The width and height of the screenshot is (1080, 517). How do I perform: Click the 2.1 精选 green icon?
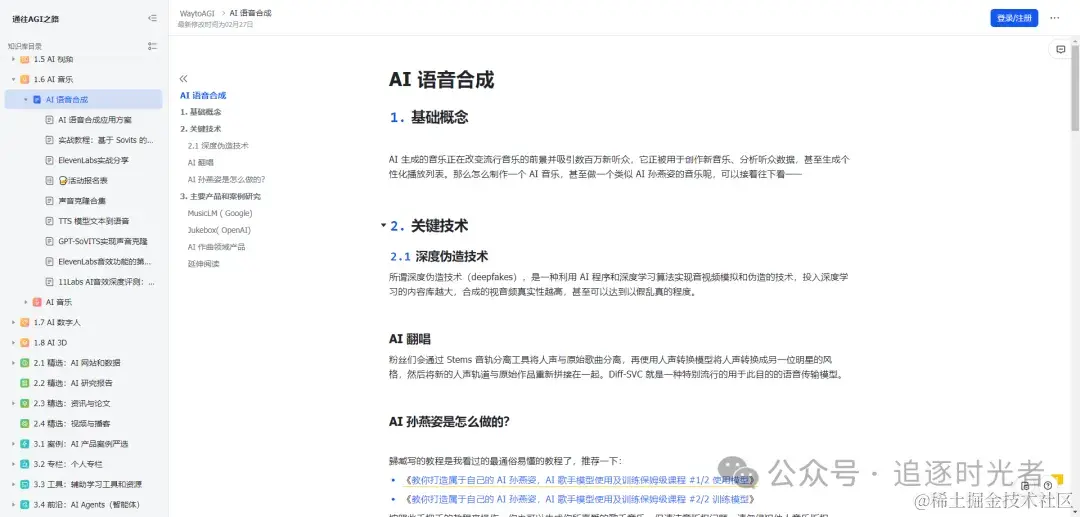tap(25, 363)
